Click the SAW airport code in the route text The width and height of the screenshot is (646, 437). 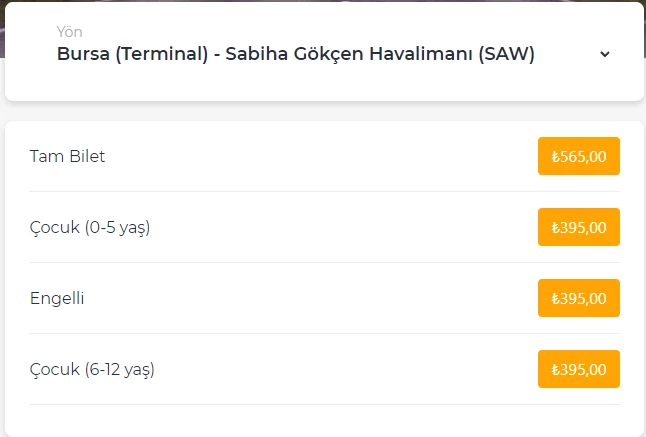click(506, 54)
